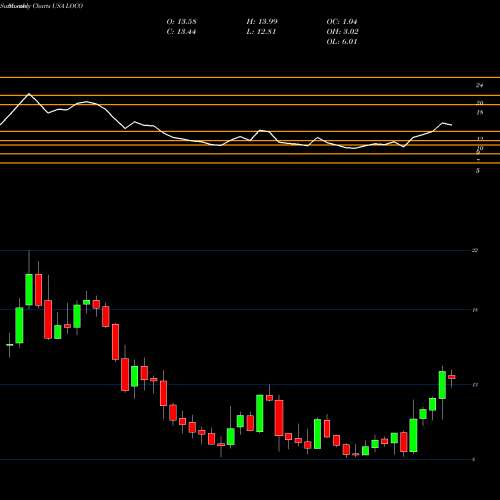
Task: Click the low price value L: 12.81
Action: (261, 32)
